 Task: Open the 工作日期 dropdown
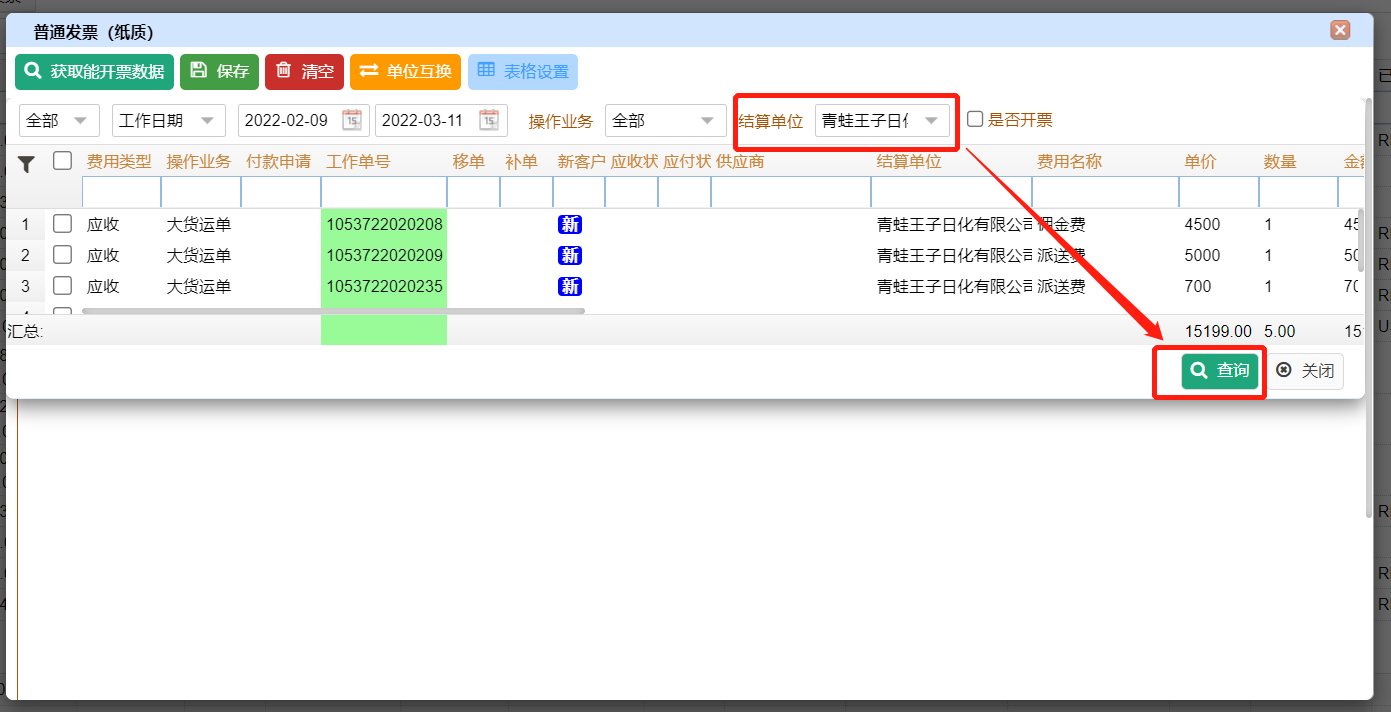[169, 120]
